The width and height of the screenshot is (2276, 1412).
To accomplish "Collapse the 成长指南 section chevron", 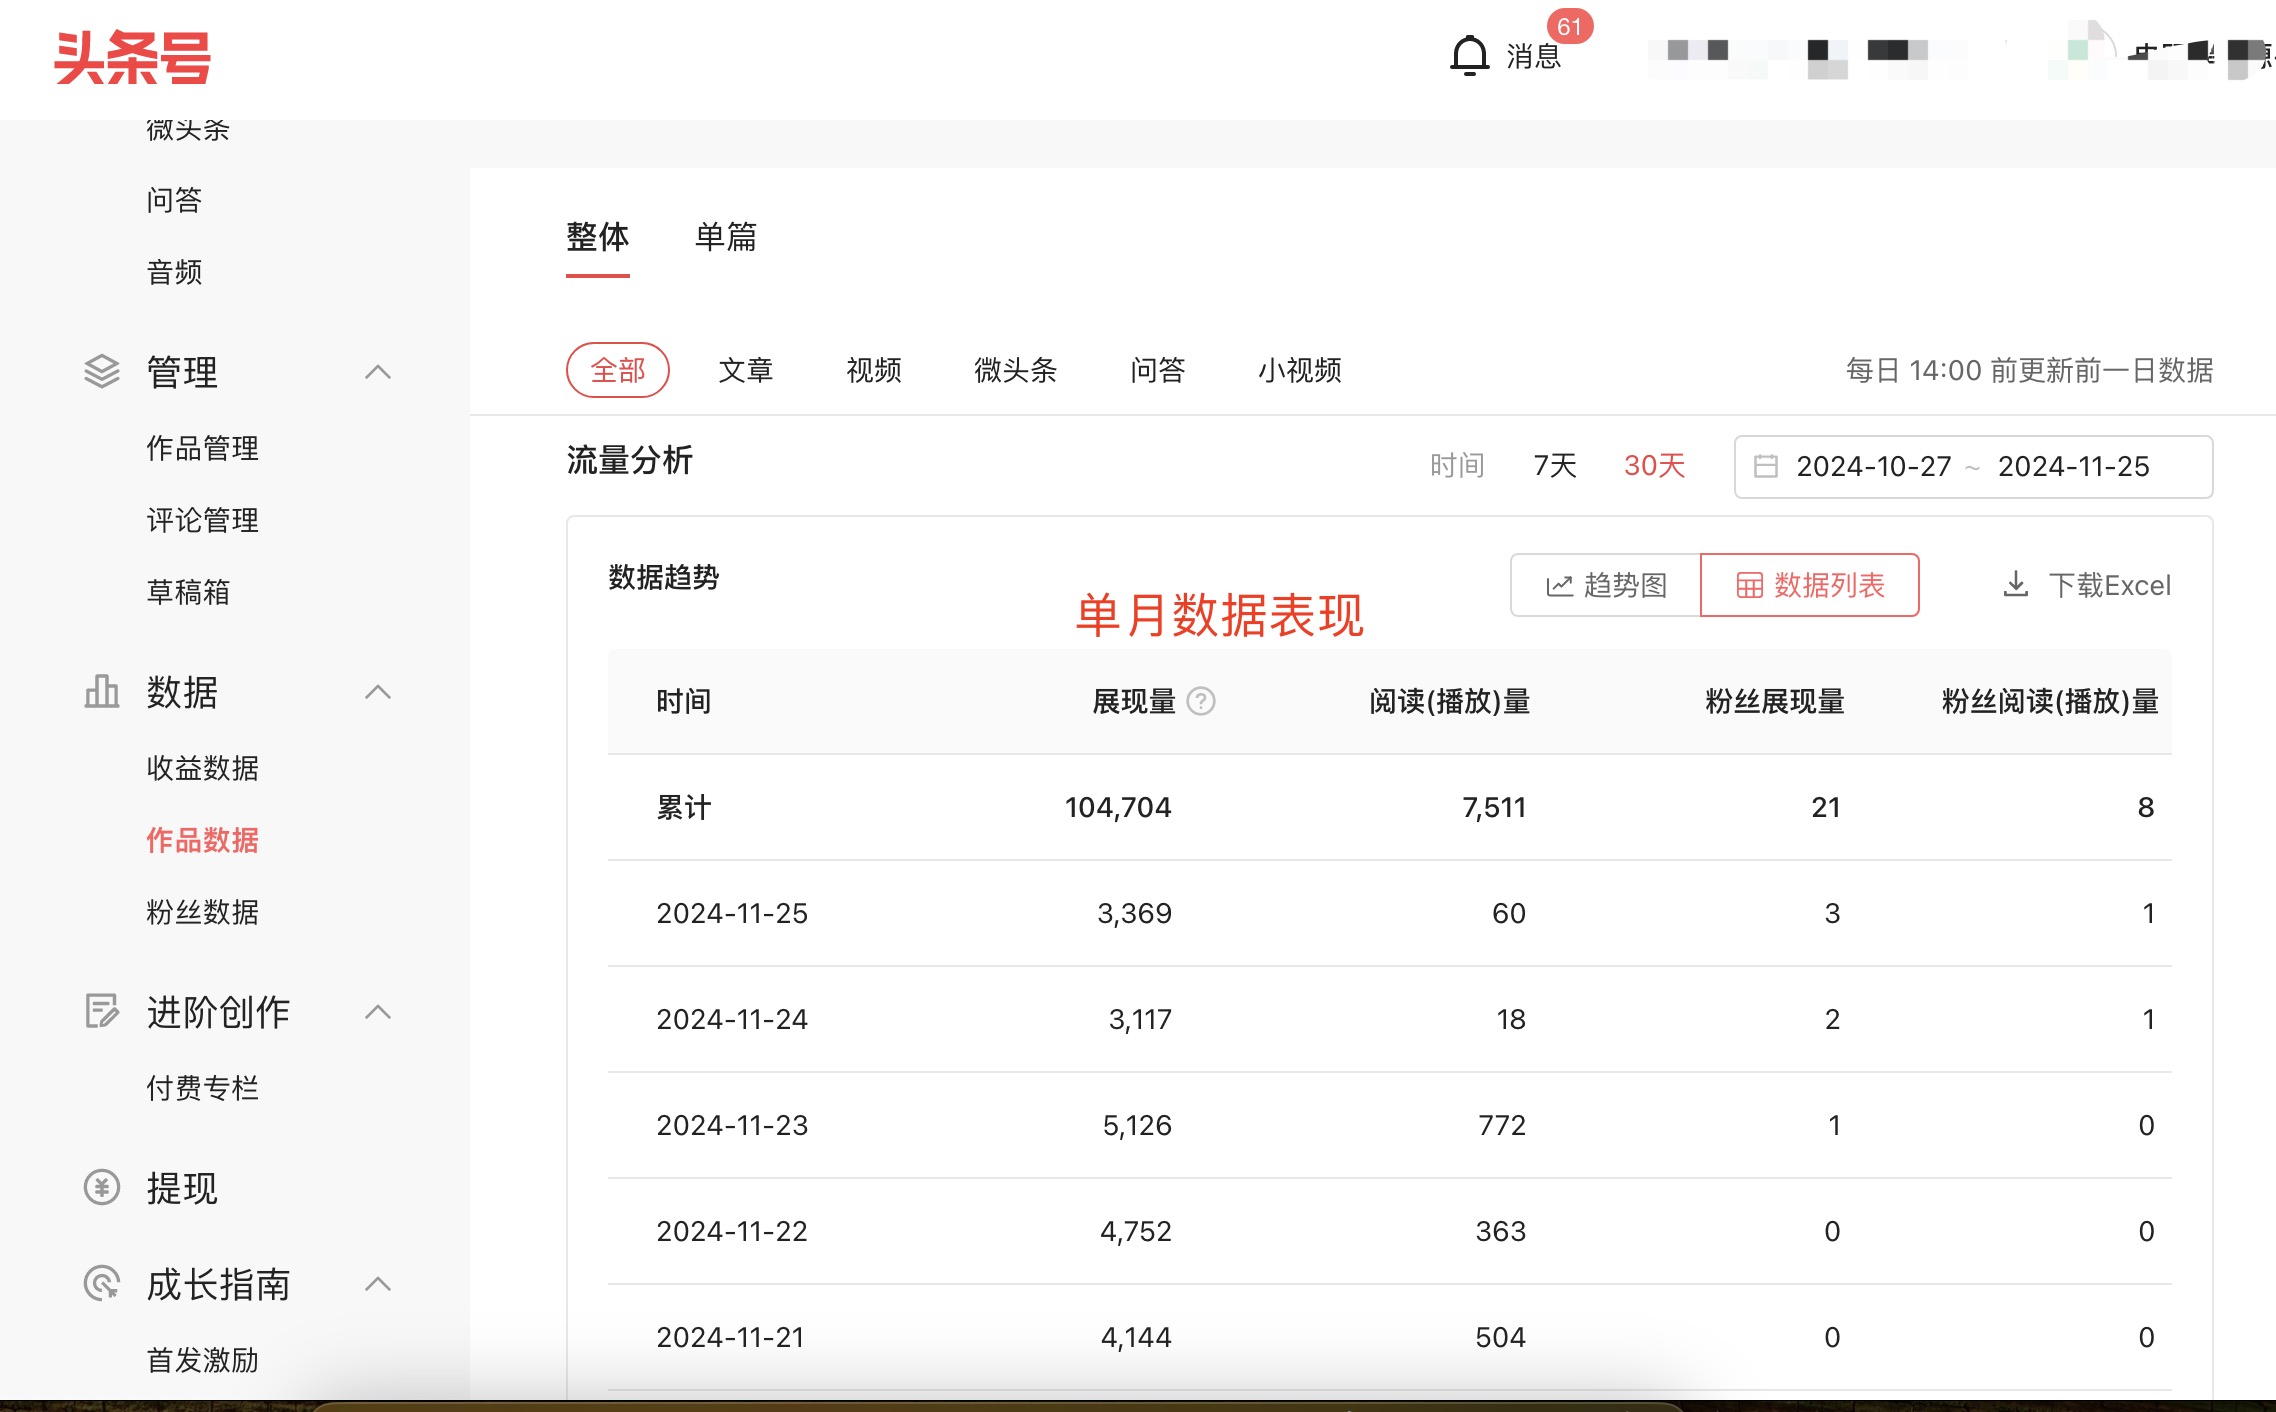I will pos(378,1284).
